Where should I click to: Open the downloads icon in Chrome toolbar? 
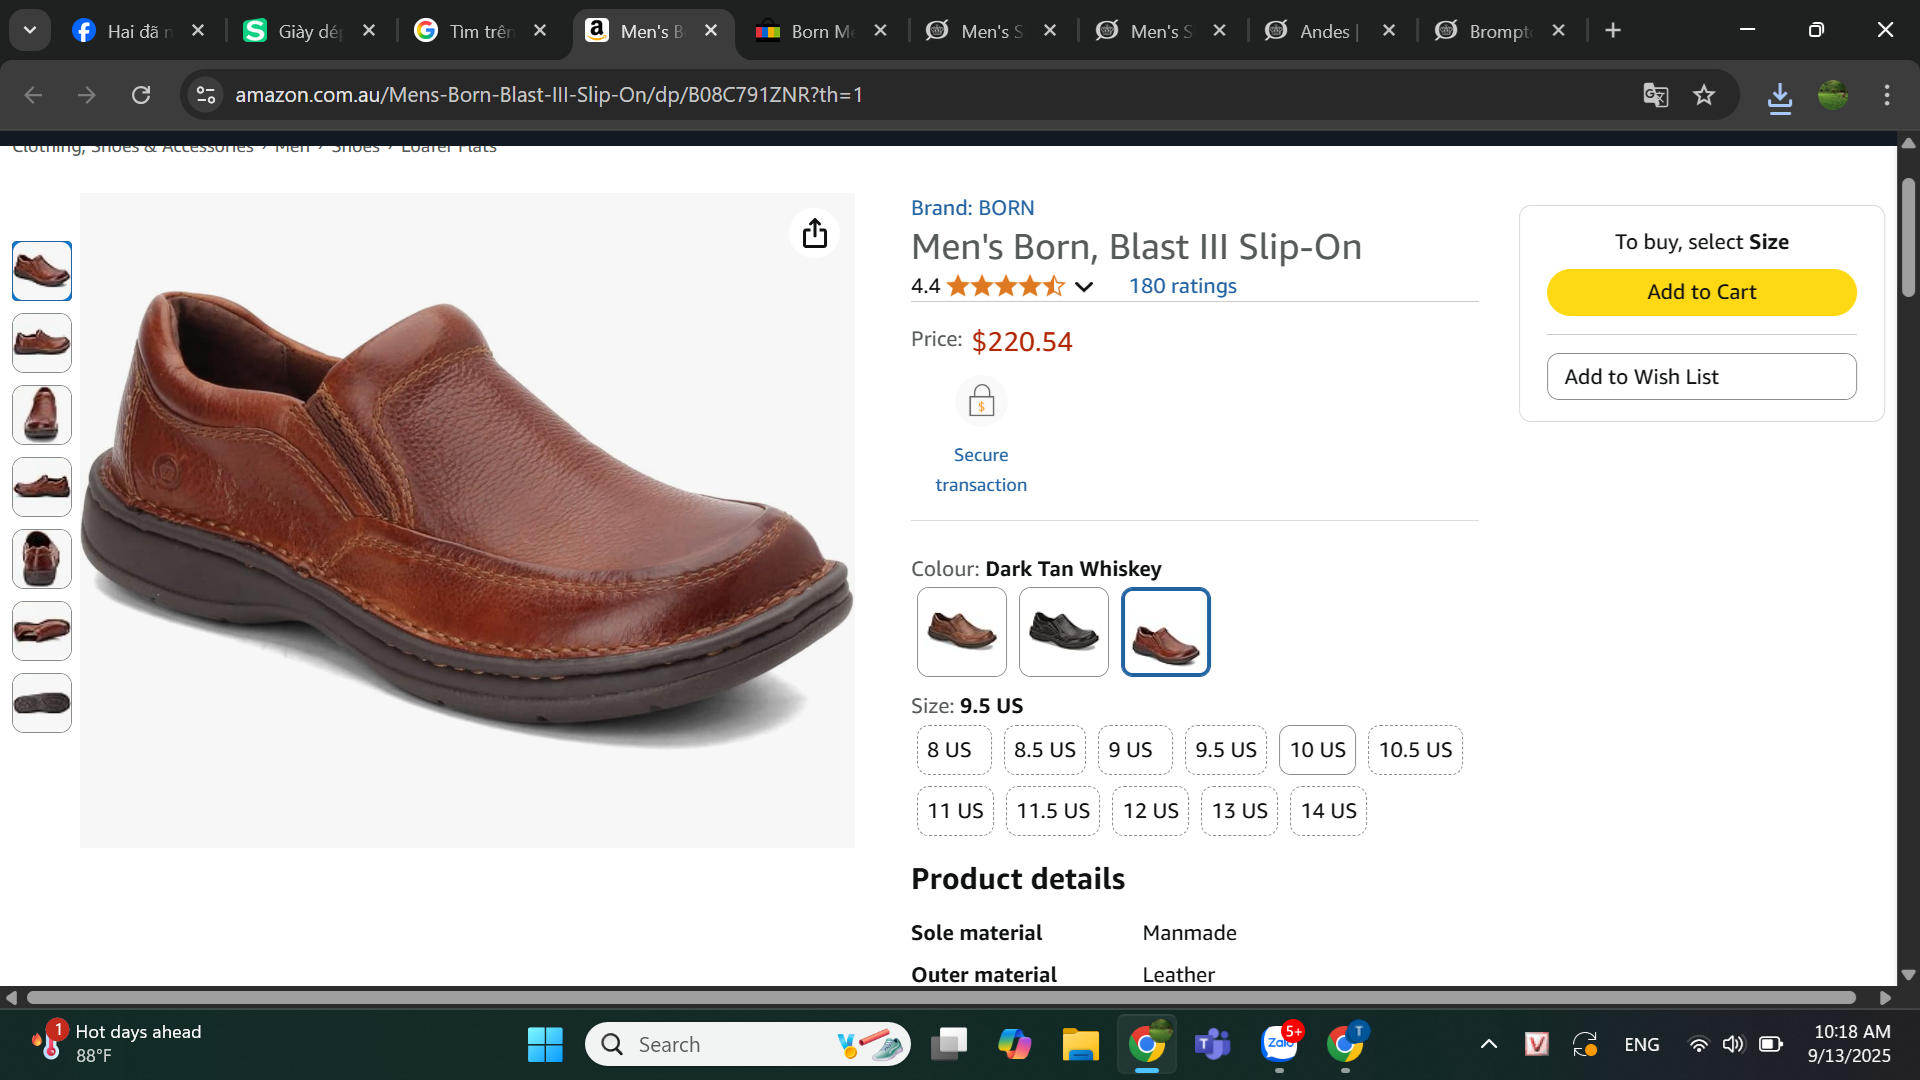point(1779,96)
